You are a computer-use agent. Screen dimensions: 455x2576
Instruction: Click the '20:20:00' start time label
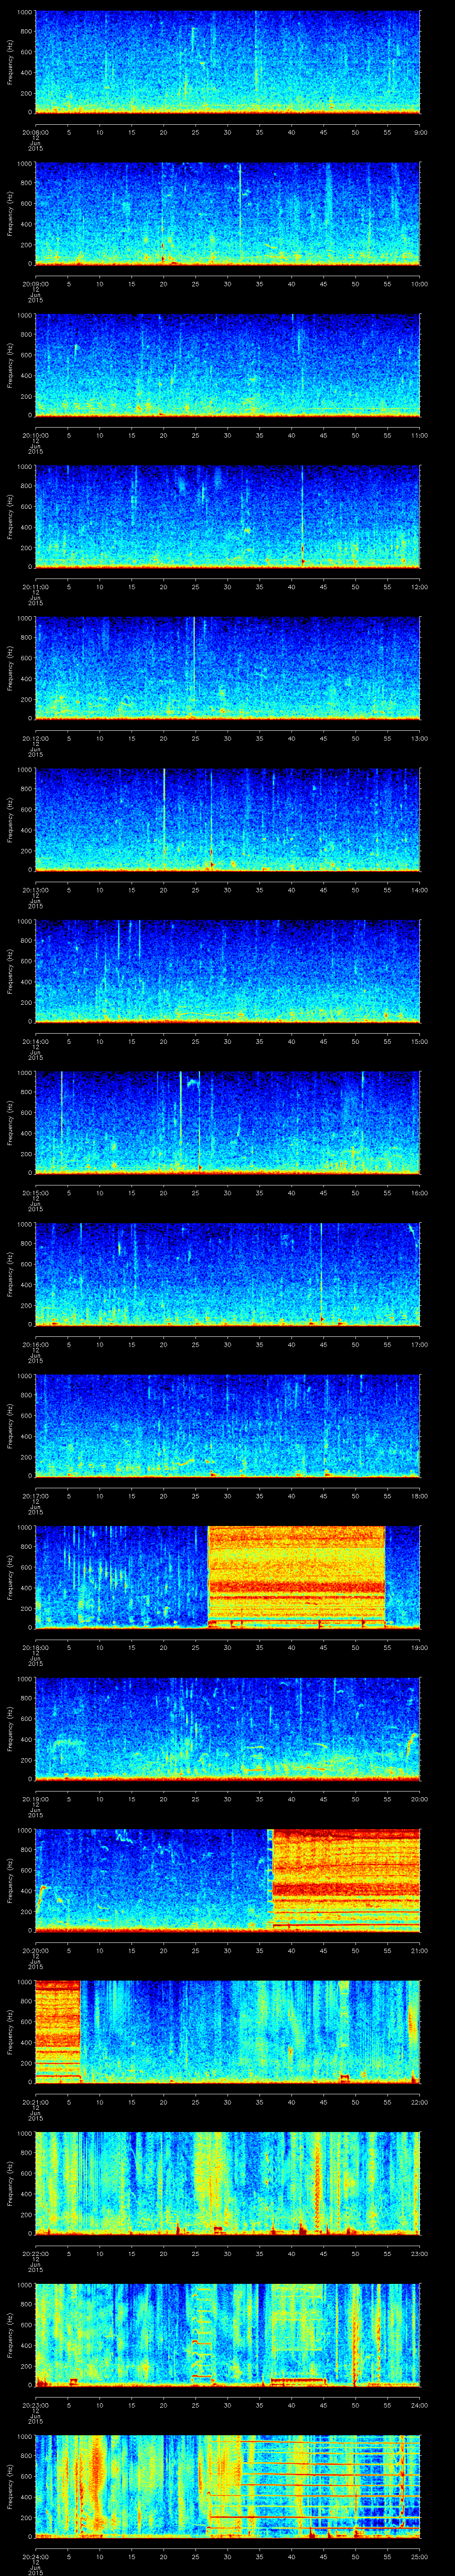tap(35, 1949)
